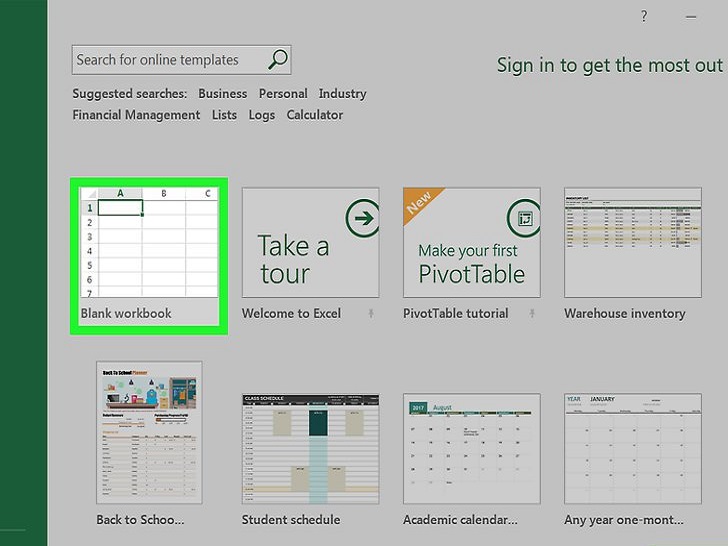728x546 pixels.
Task: Click the Back to Schoo... label
Action: [x=140, y=520]
